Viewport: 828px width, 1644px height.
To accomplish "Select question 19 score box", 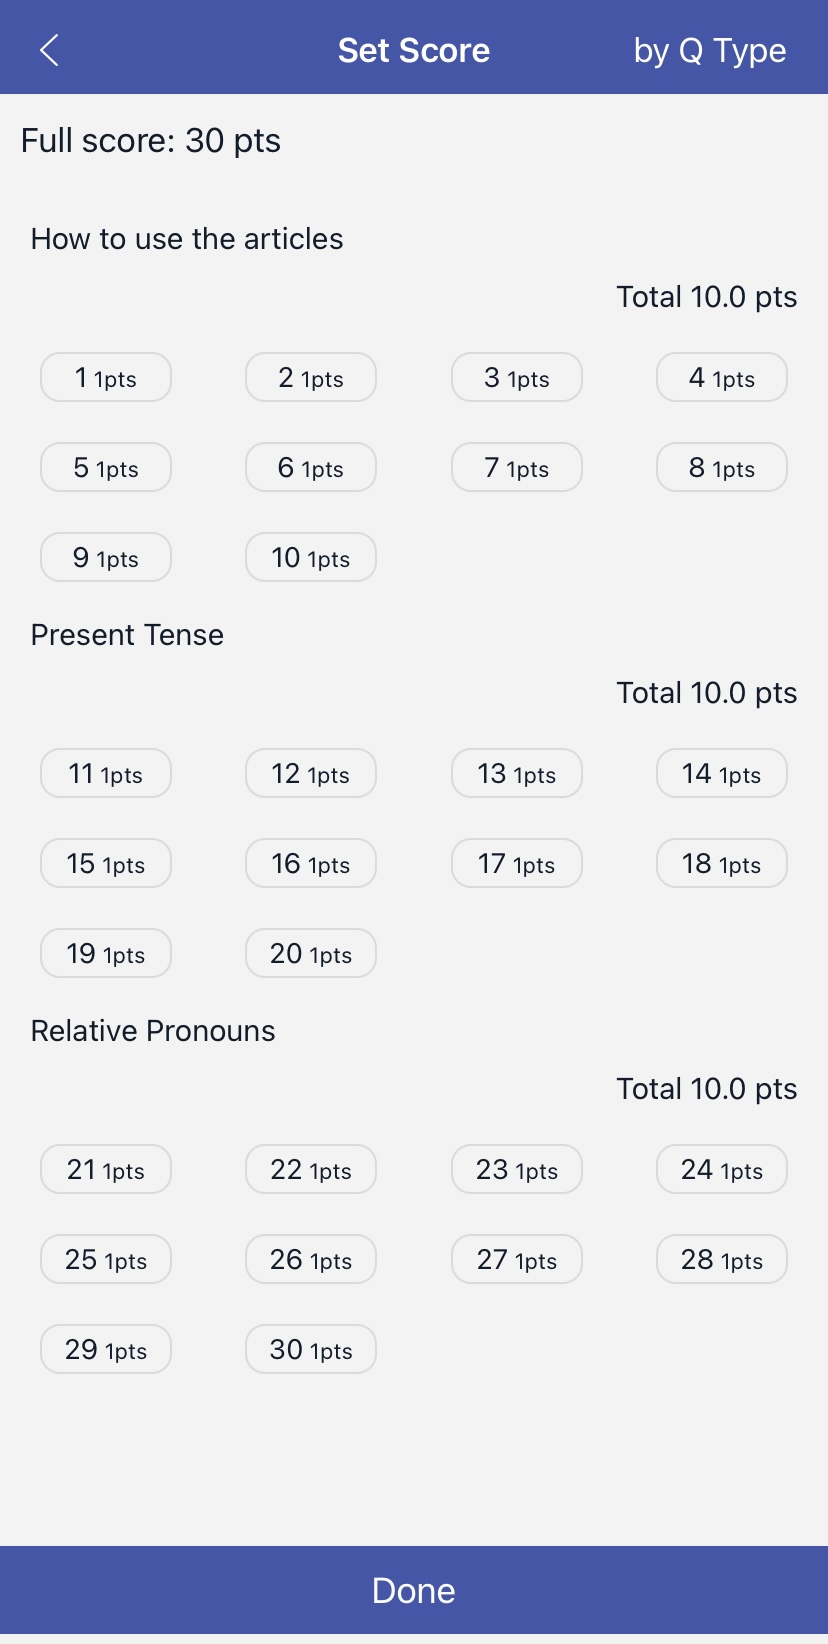I will (106, 954).
